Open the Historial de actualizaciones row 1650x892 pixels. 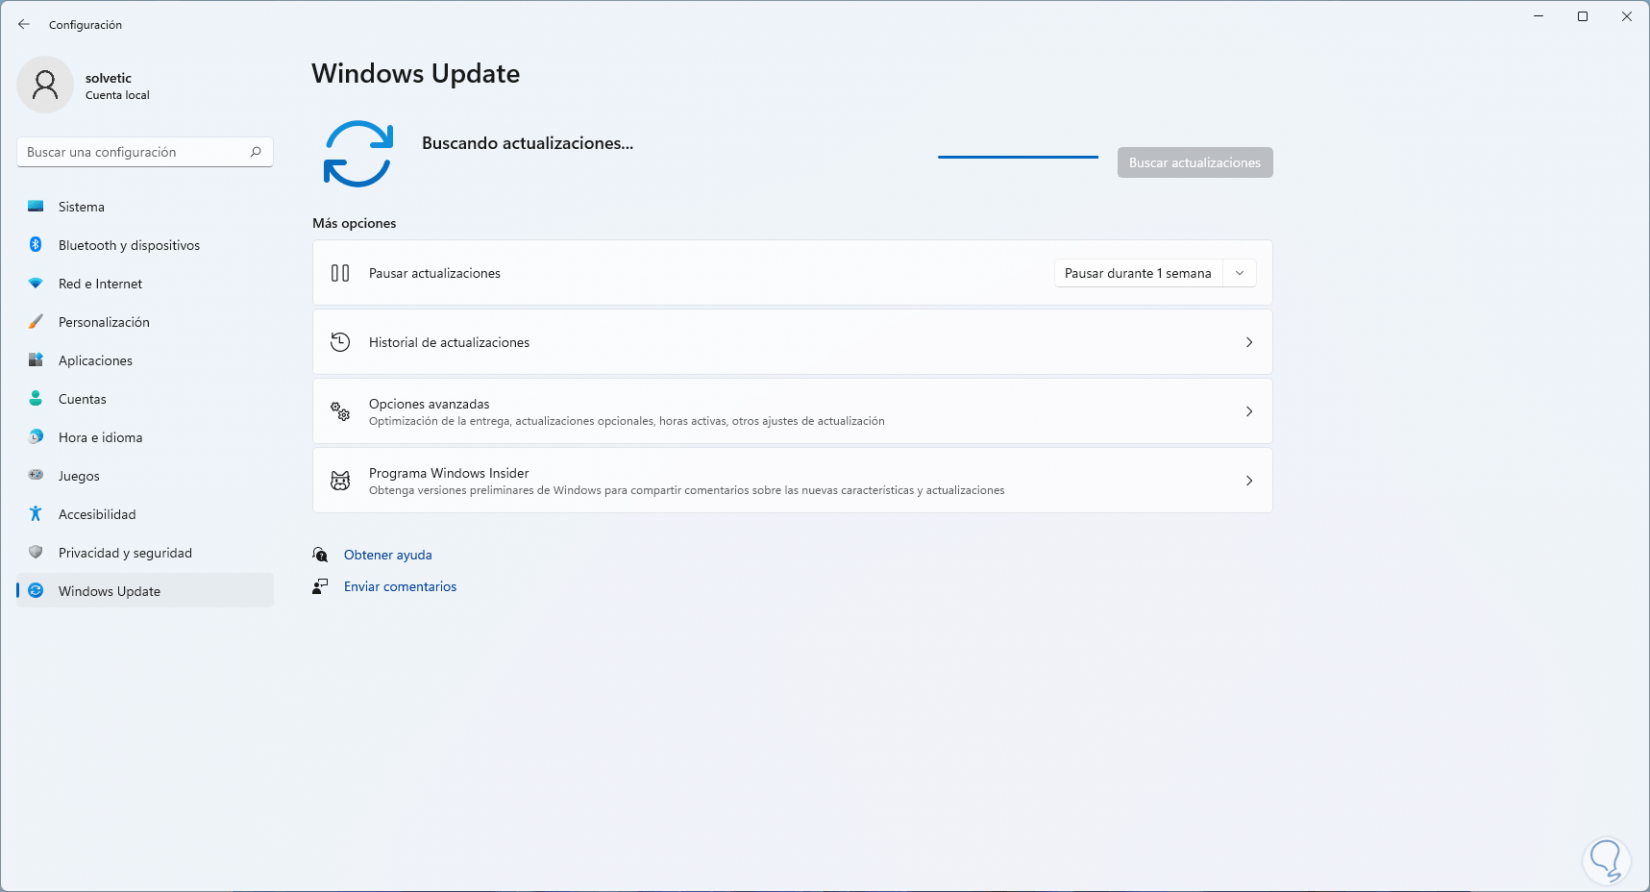[792, 342]
